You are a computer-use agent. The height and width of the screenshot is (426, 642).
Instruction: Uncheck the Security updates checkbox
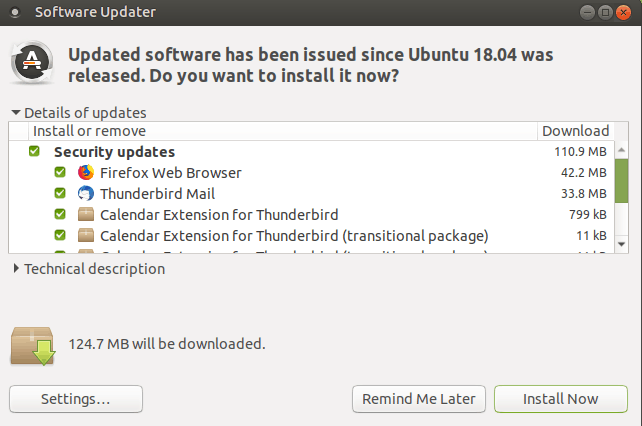[35, 152]
